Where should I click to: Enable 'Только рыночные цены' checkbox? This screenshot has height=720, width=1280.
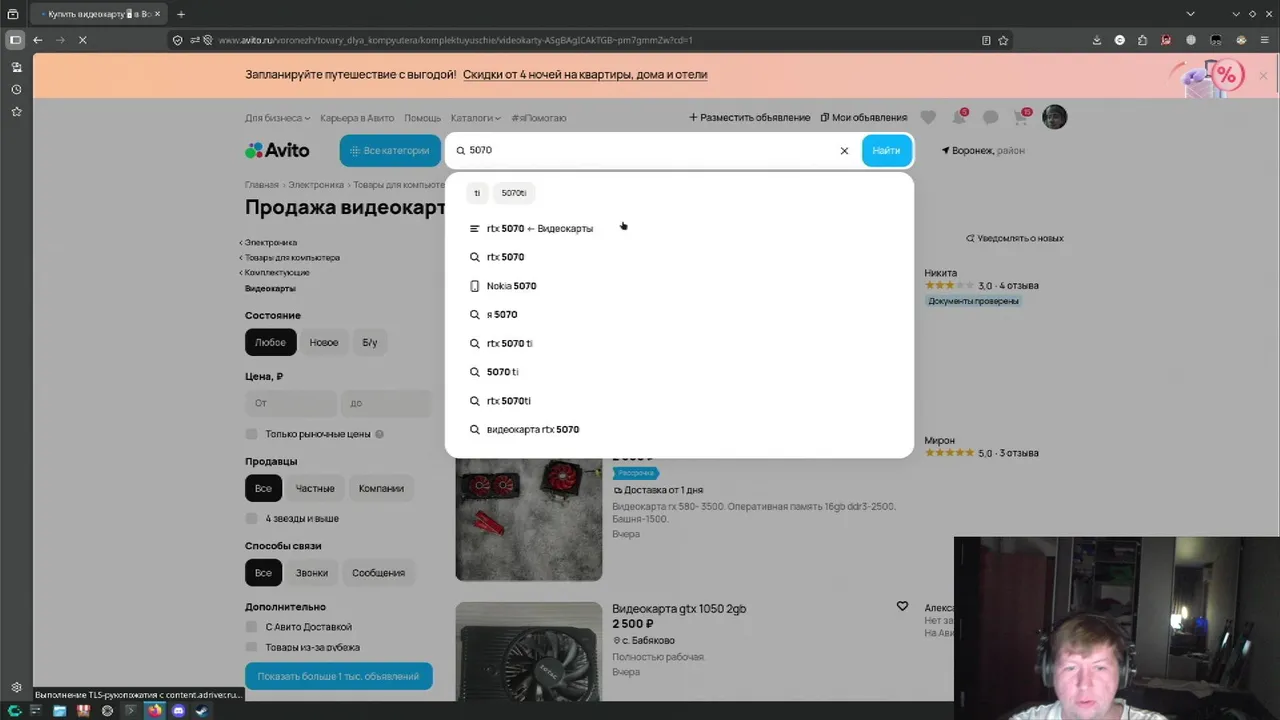tap(251, 434)
